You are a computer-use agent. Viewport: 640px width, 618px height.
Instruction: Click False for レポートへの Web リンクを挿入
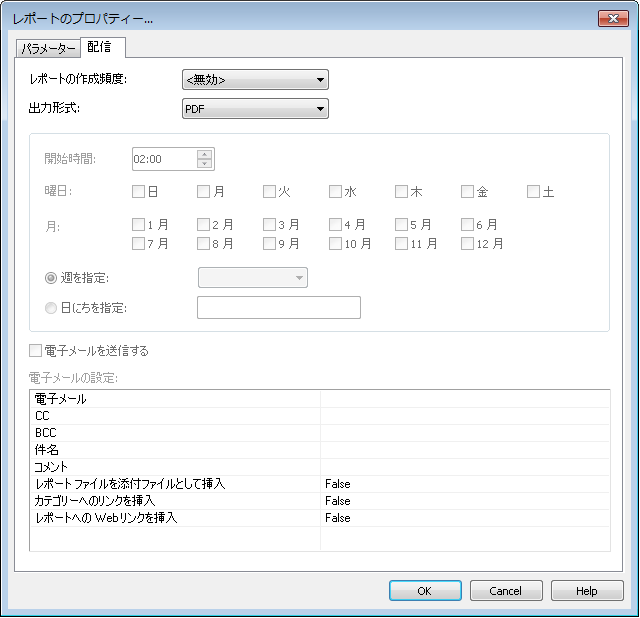[465, 518]
